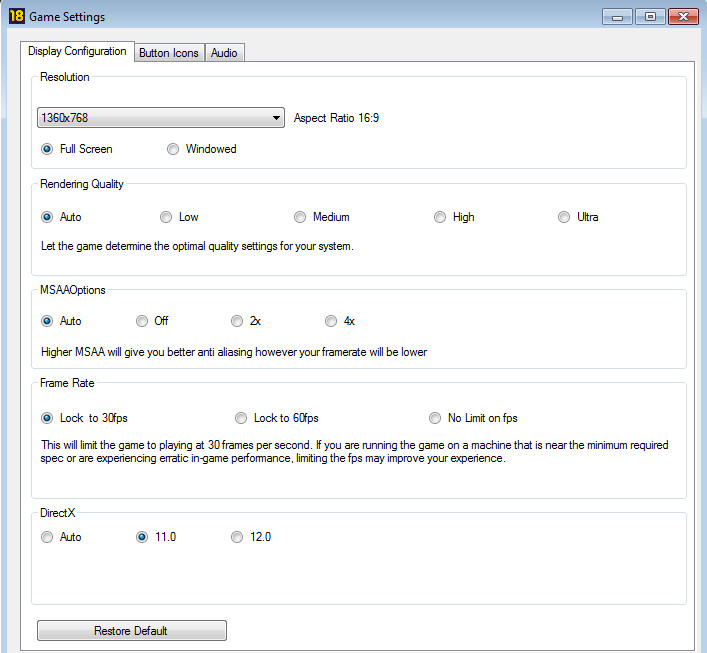Screen dimensions: 707x653
Task: Close the Game Settings window
Action: (x=683, y=17)
